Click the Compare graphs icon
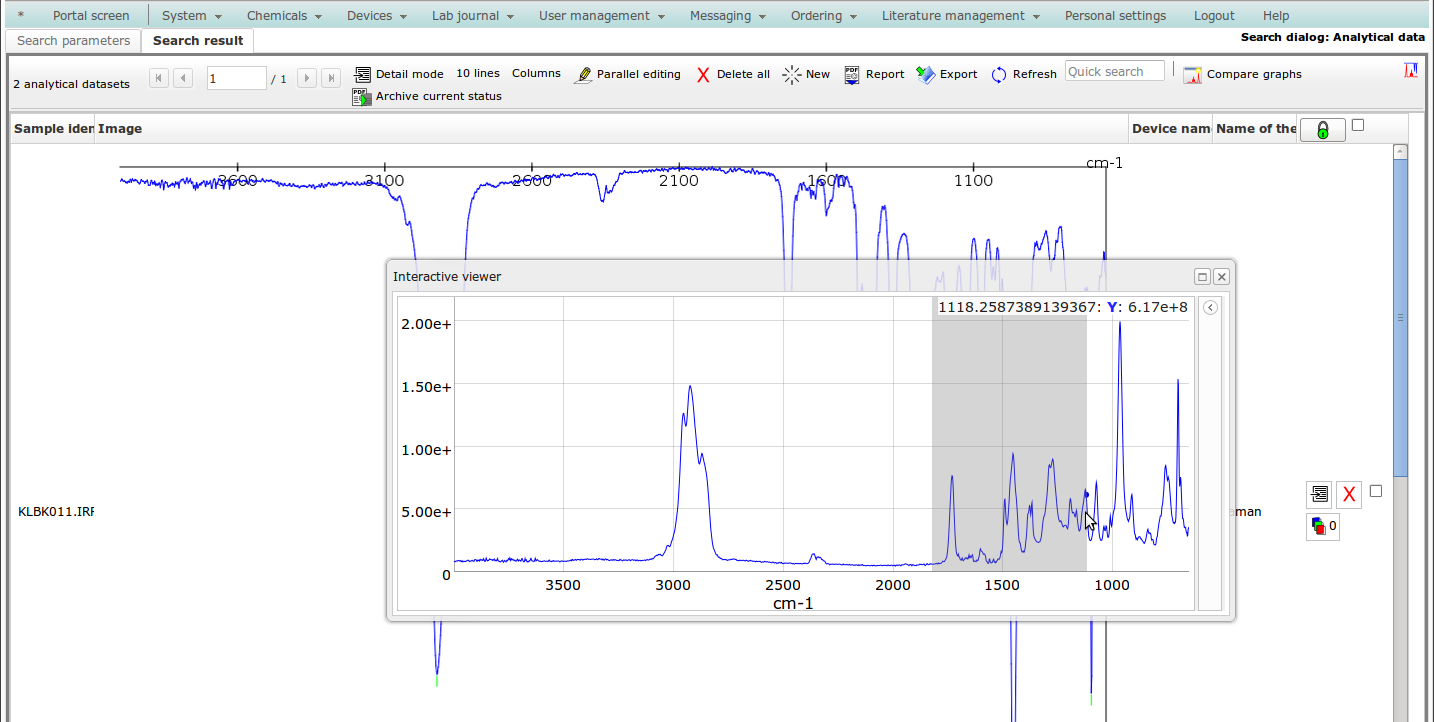 (1192, 75)
